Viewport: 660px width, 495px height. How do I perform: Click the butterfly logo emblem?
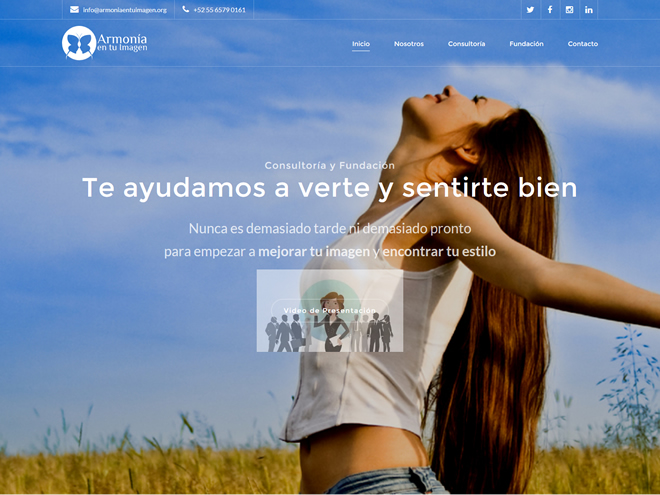tap(78, 43)
